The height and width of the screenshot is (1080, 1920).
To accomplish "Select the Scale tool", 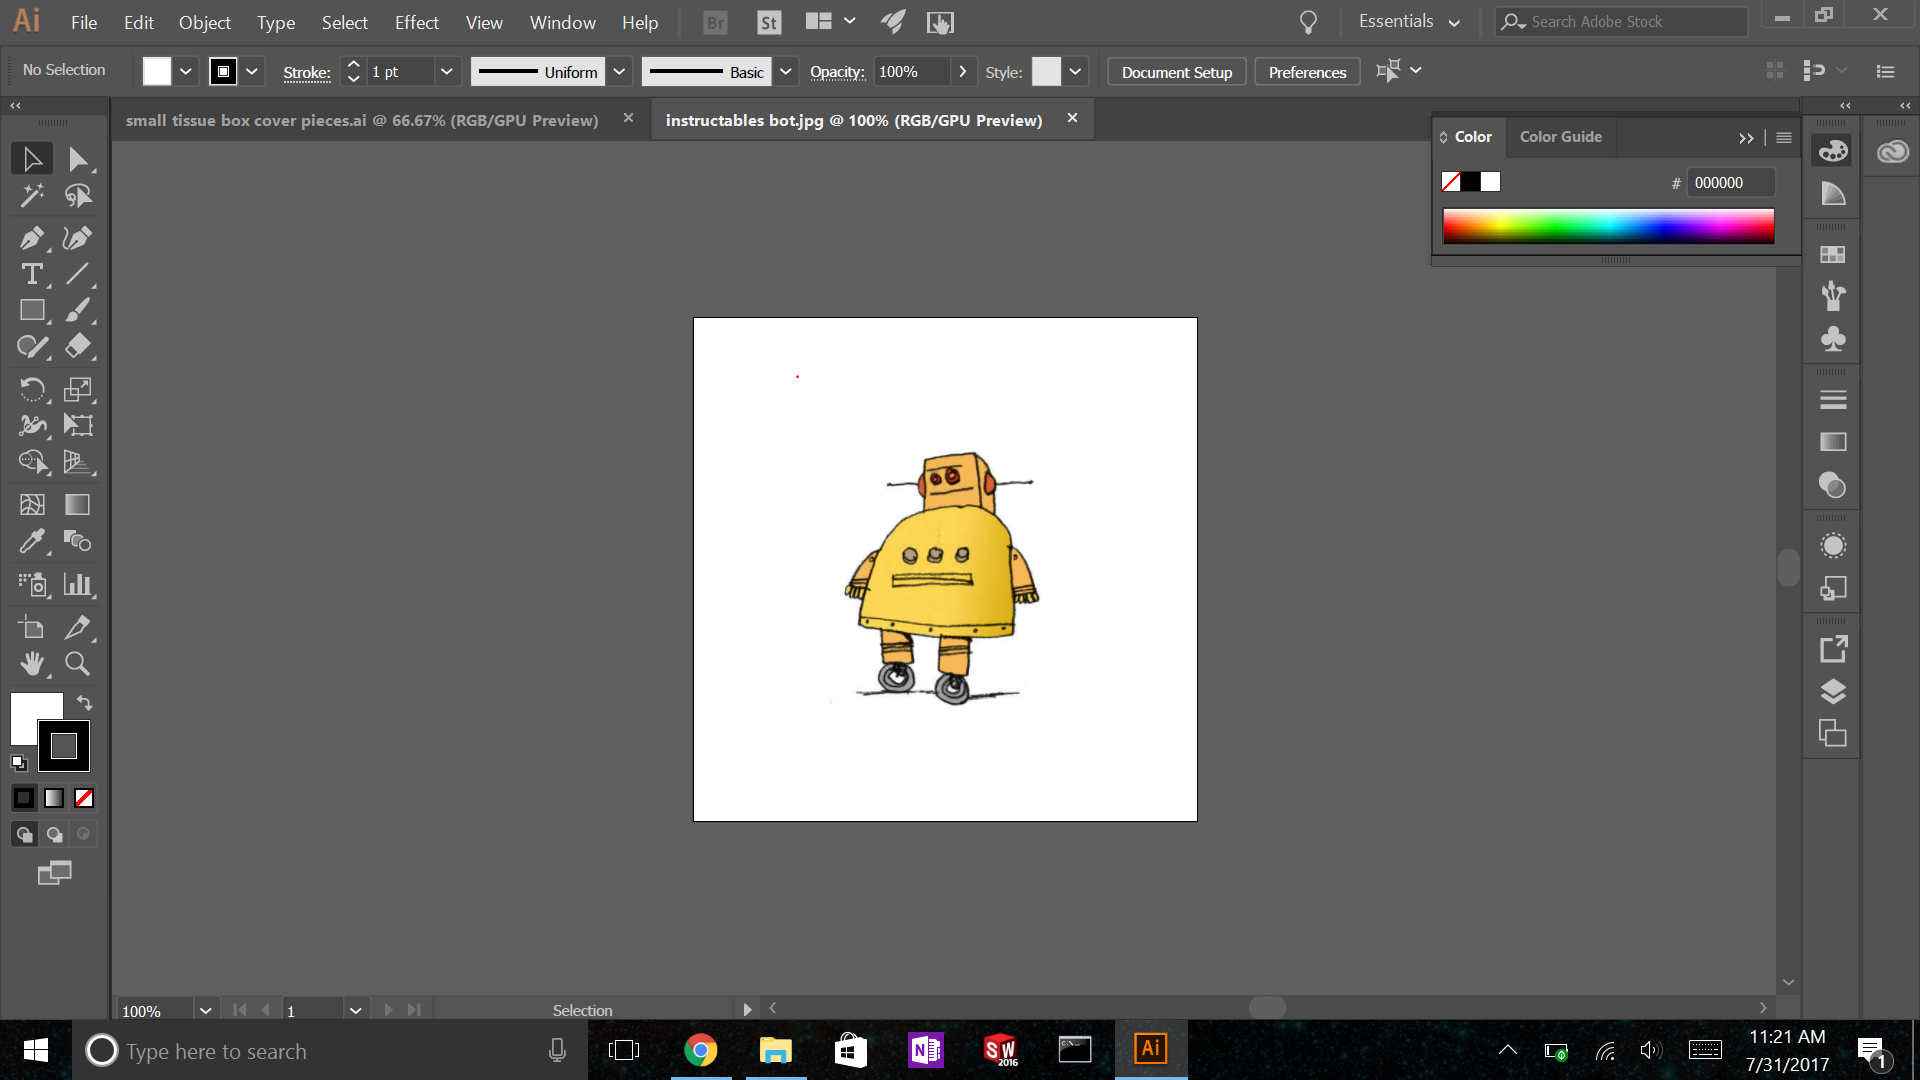I will point(78,389).
